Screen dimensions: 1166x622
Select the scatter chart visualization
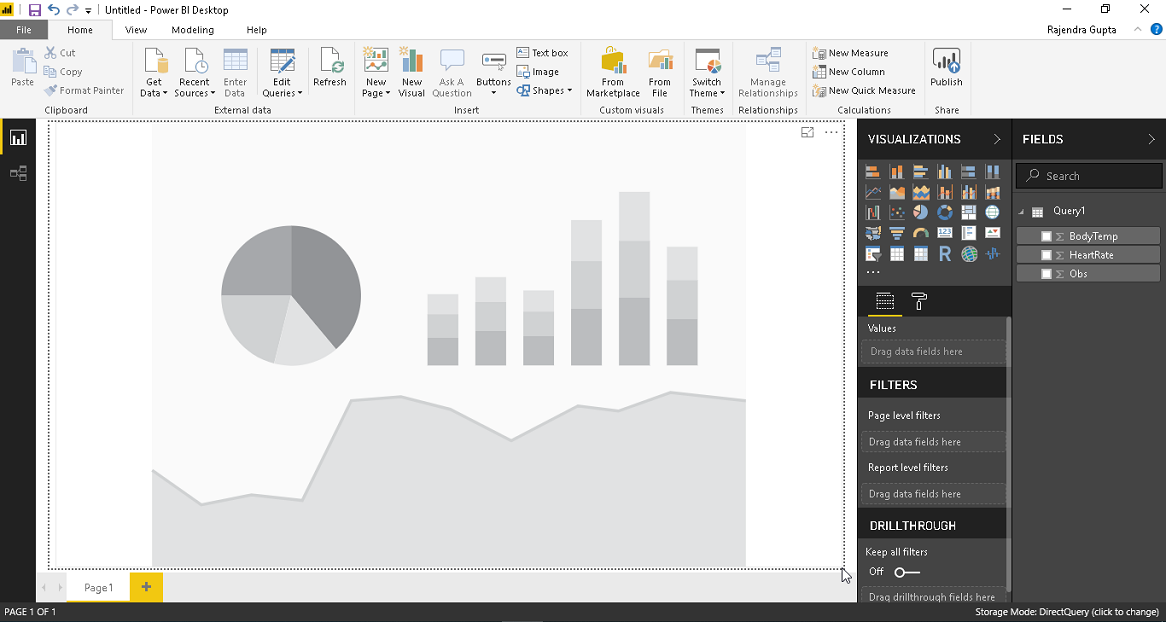(x=897, y=213)
